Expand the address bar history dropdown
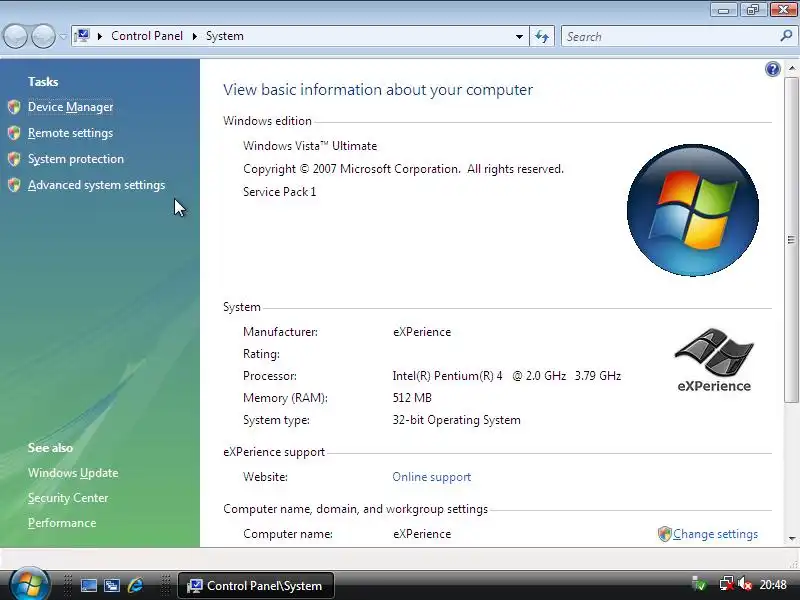This screenshot has height=600, width=800. pos(519,37)
